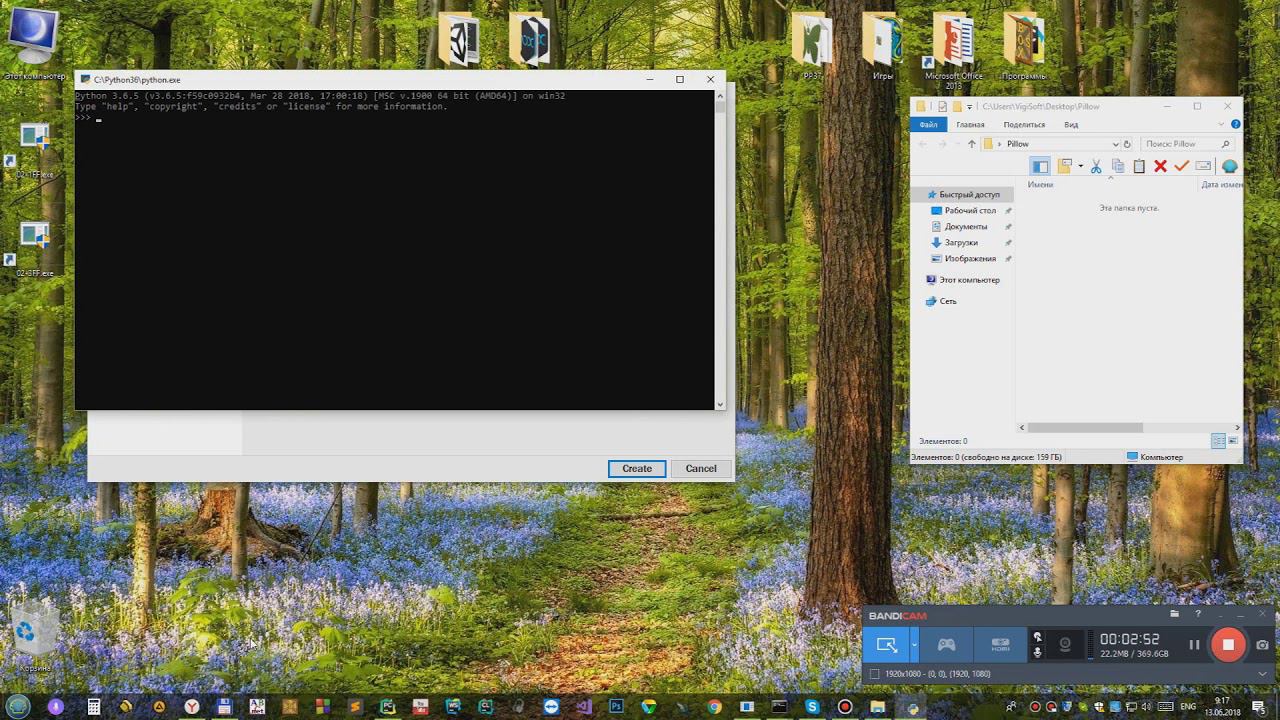Toggle Bandicam webcam overlay
The image size is (1280, 720).
pos(1065,645)
